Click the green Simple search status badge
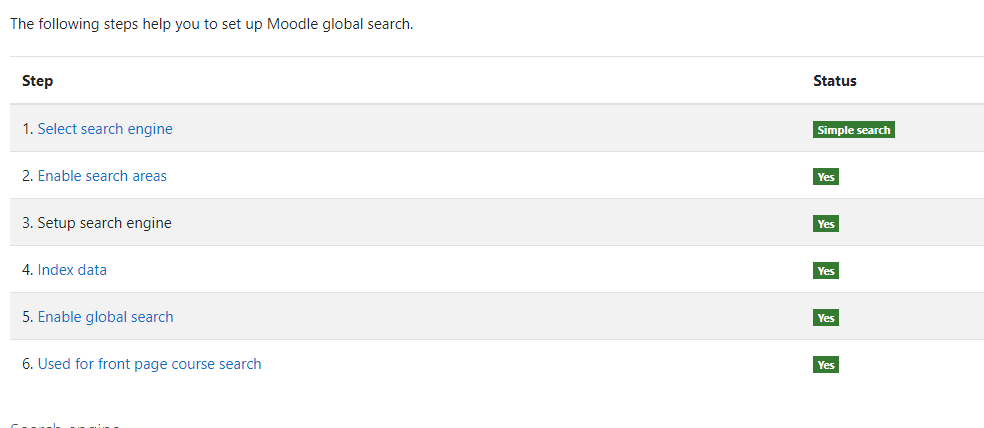The image size is (984, 428). [853, 130]
